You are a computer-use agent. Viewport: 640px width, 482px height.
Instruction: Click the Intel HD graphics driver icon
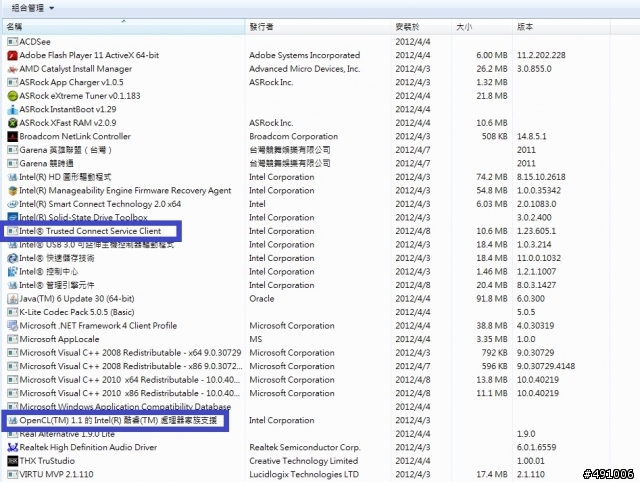tap(13, 177)
